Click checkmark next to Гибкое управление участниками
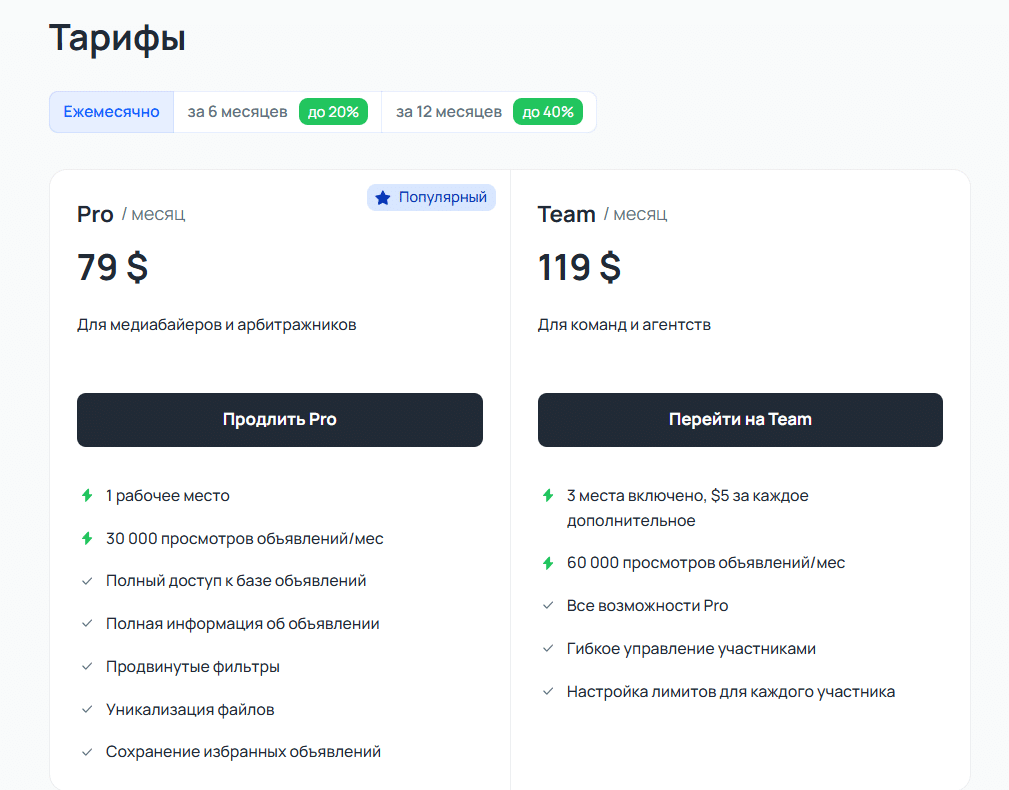This screenshot has height=790, width=1009. click(548, 648)
